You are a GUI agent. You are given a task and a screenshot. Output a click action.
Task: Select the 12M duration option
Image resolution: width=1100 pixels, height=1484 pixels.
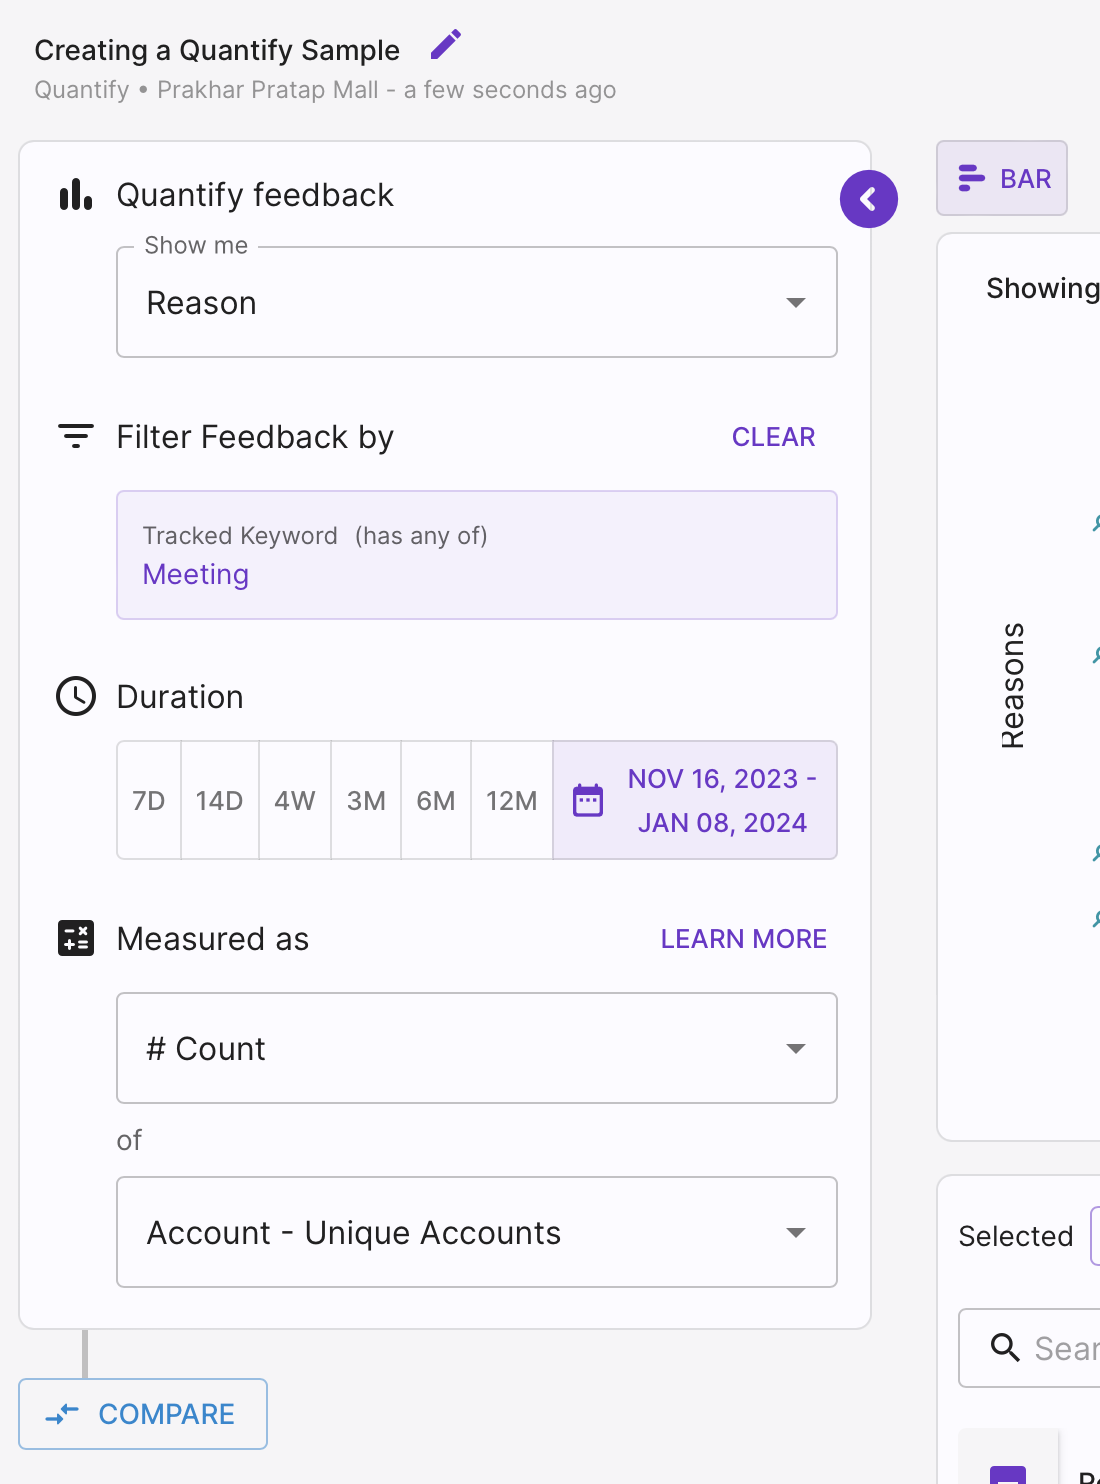click(512, 800)
